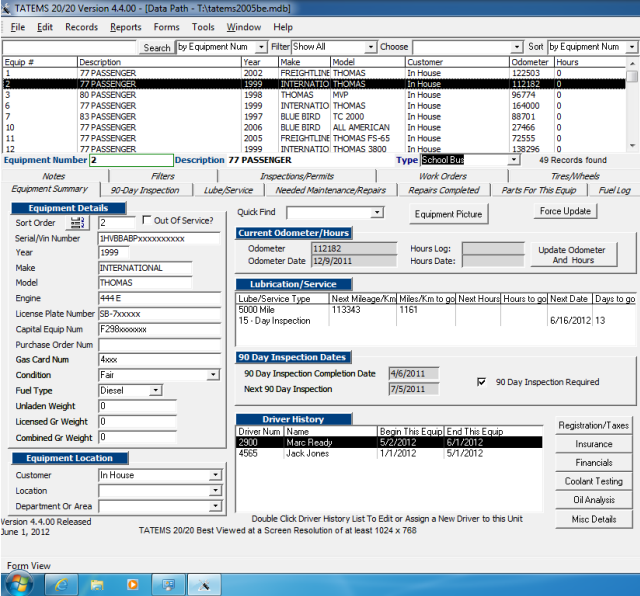Image resolution: width=640 pixels, height=596 pixels.
Task: Click the Force Update button
Action: pos(565,211)
